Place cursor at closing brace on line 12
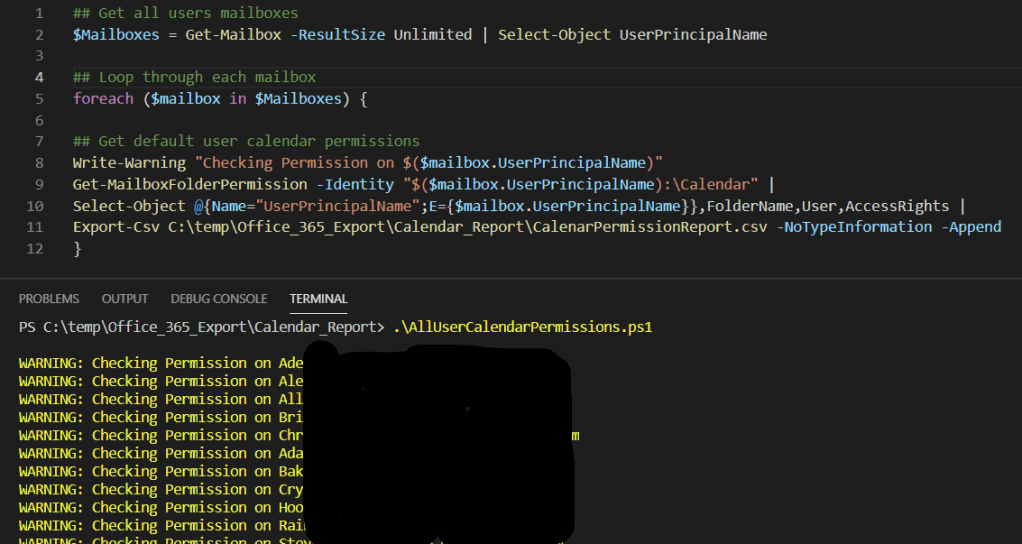This screenshot has height=544, width=1022. (x=77, y=248)
